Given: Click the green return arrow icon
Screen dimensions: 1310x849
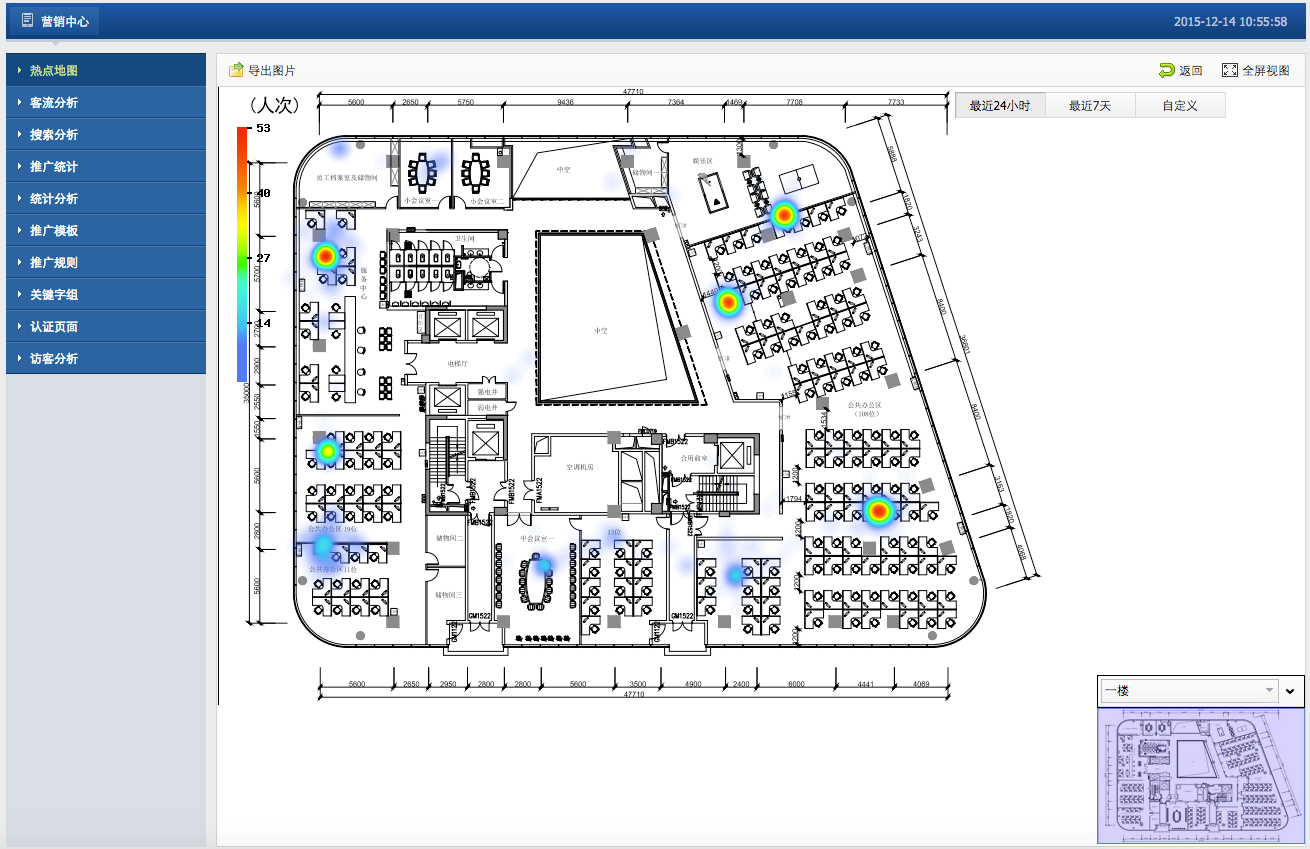Looking at the screenshot, I should pos(1166,70).
